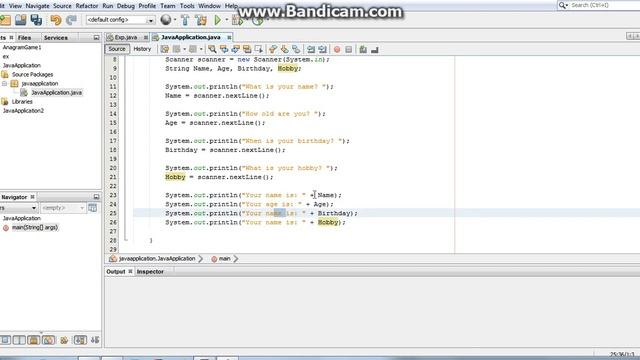The image size is (640, 360).
Task: Select main(String[] args) in Navigator
Action: 35,227
